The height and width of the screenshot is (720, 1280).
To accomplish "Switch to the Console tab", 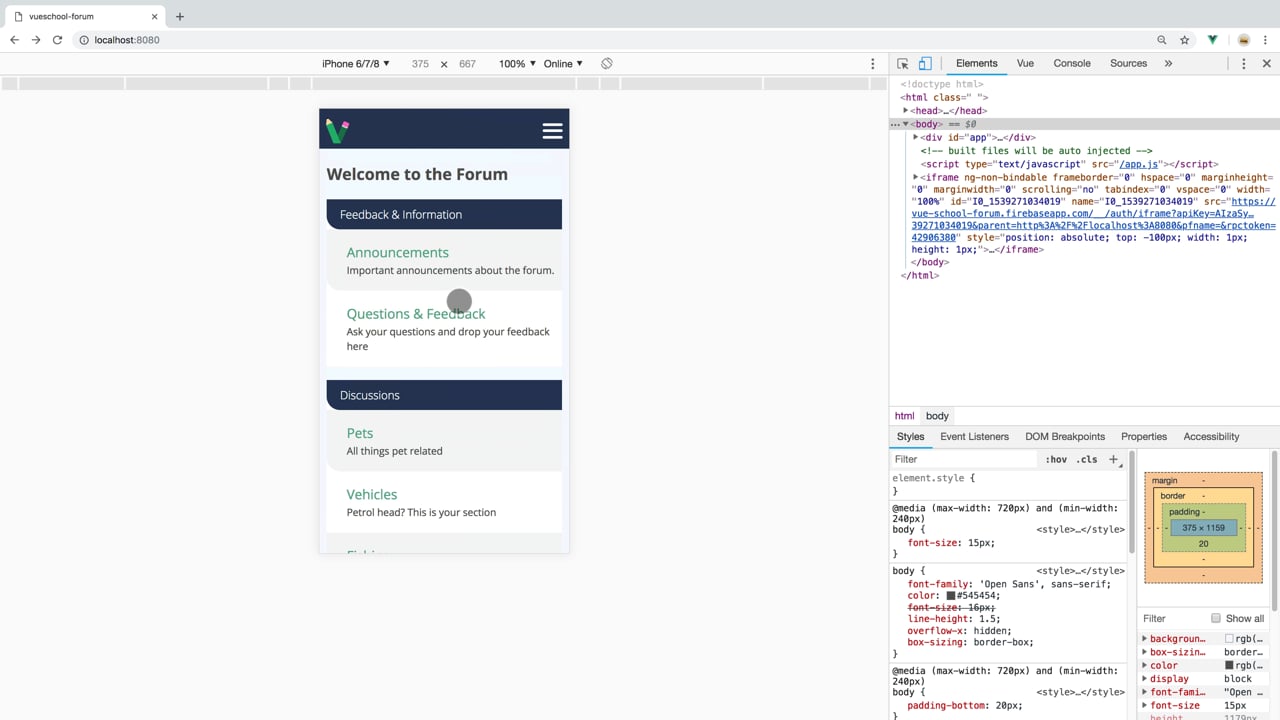I will coord(1072,63).
